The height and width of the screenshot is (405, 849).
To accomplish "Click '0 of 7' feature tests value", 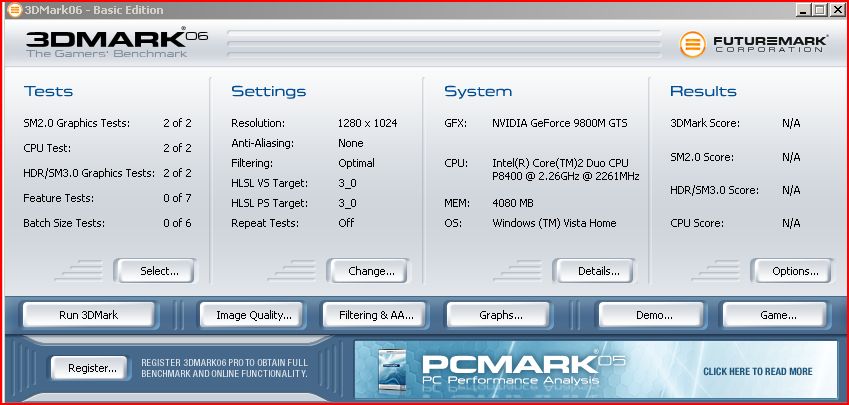I will pos(177,198).
